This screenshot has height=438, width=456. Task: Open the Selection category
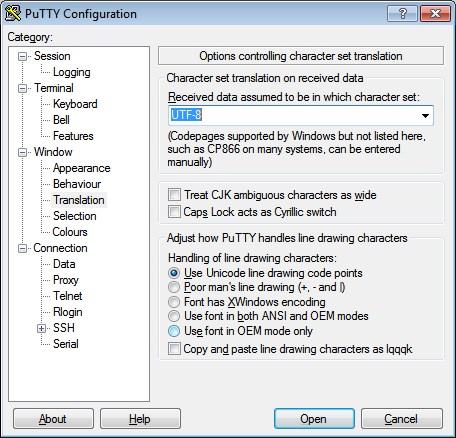click(75, 216)
